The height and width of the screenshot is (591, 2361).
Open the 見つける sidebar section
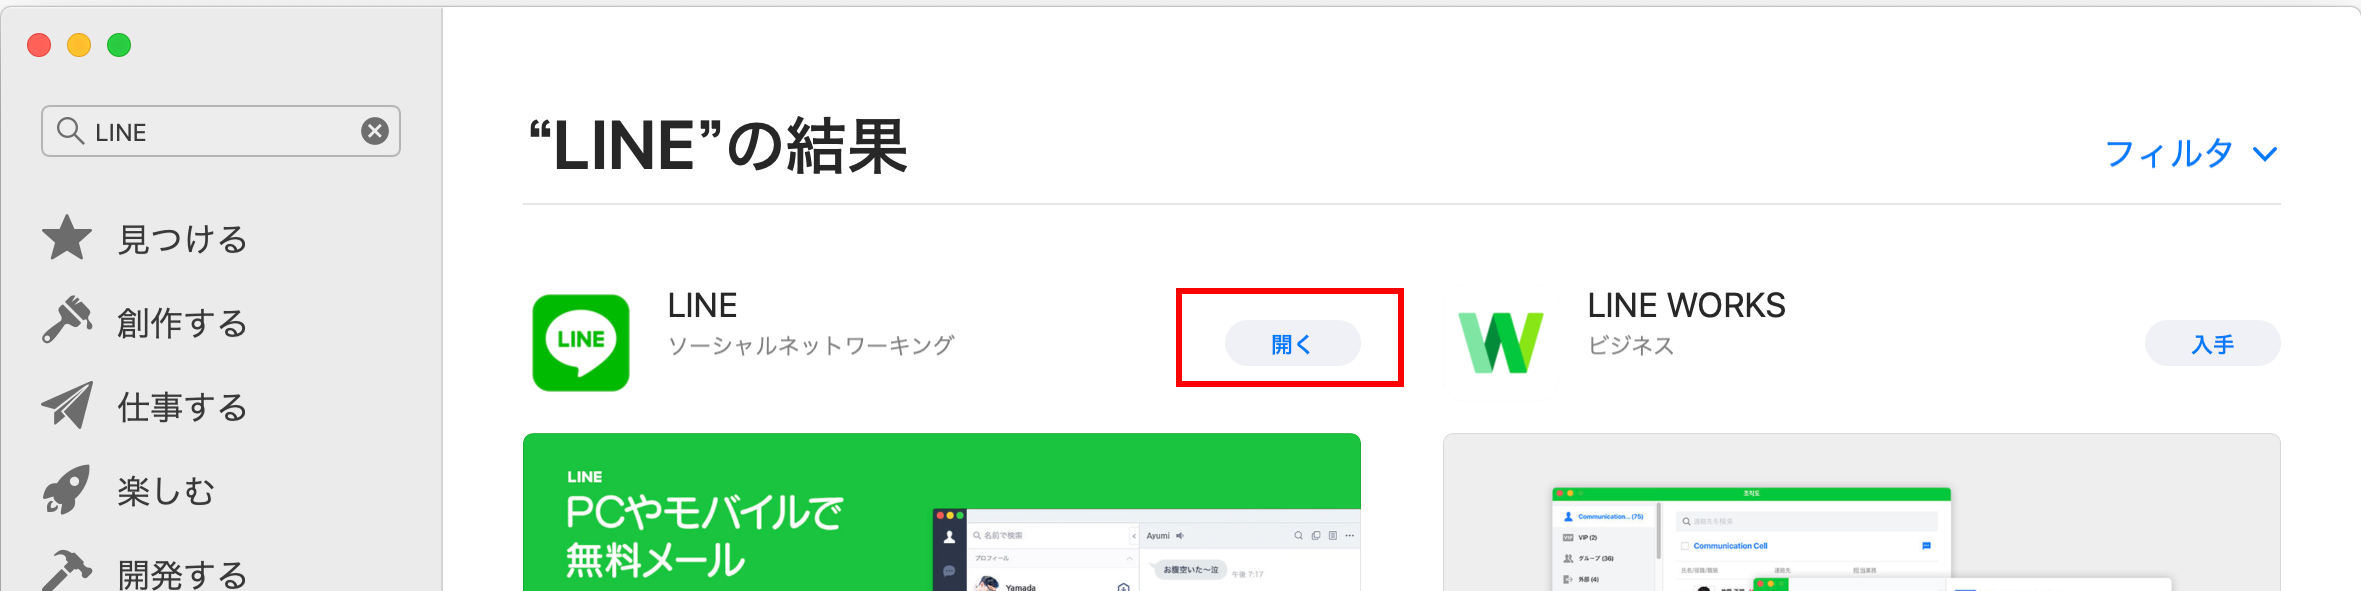(x=182, y=239)
